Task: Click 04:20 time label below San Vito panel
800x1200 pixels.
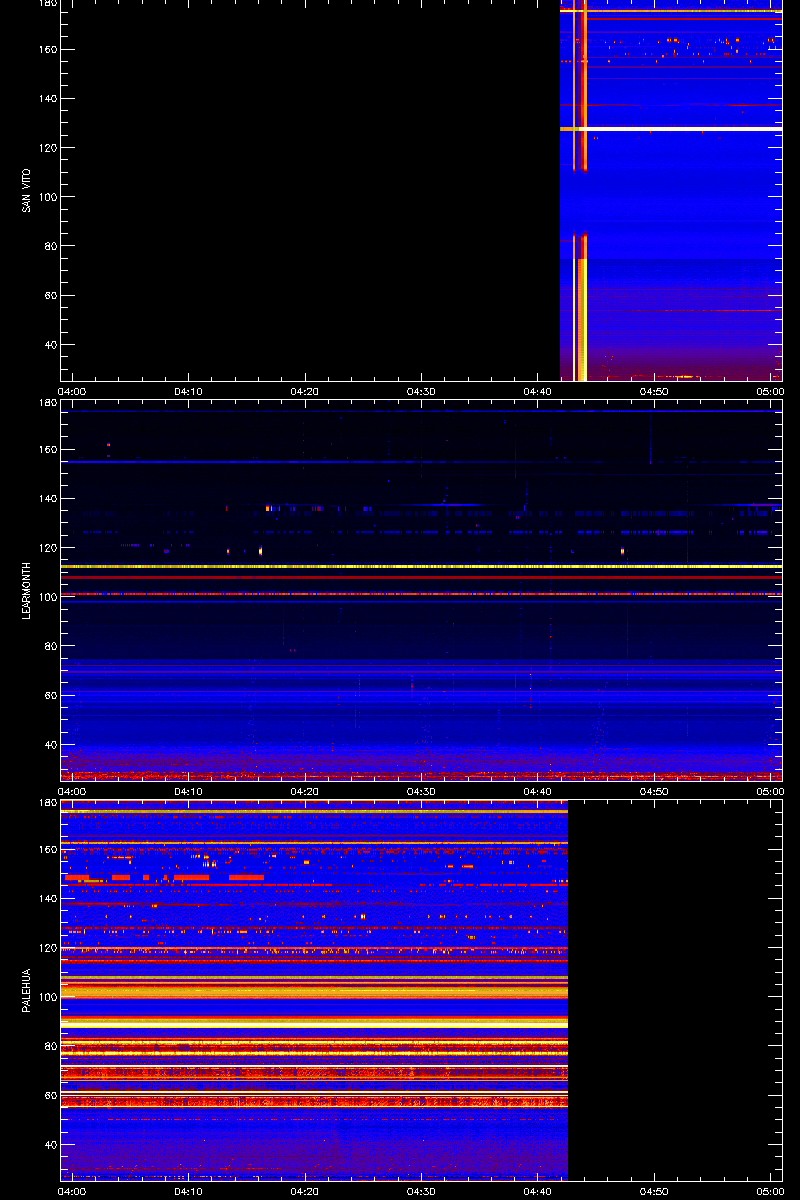Action: pyautogui.click(x=305, y=392)
